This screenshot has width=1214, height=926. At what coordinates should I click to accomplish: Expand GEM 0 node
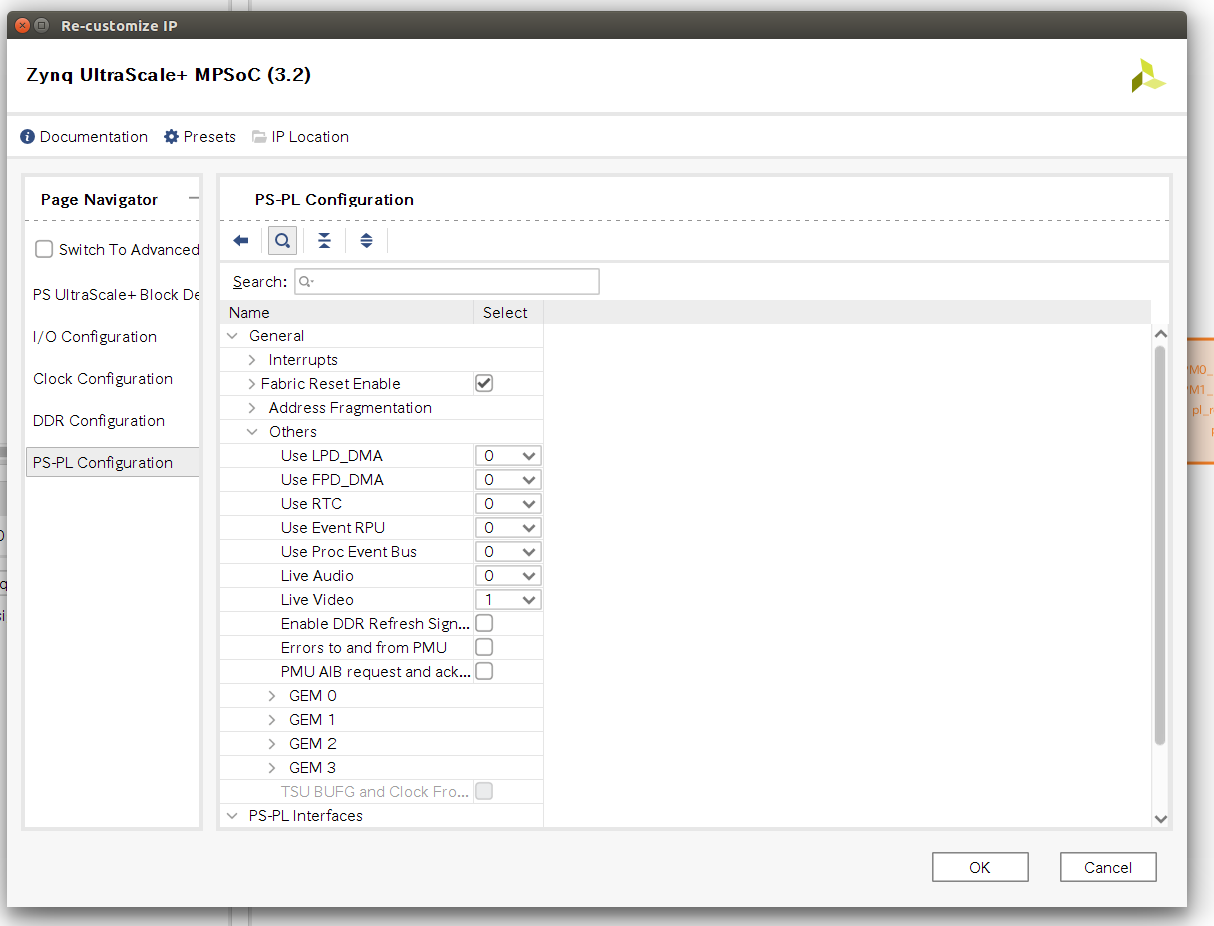pos(272,696)
